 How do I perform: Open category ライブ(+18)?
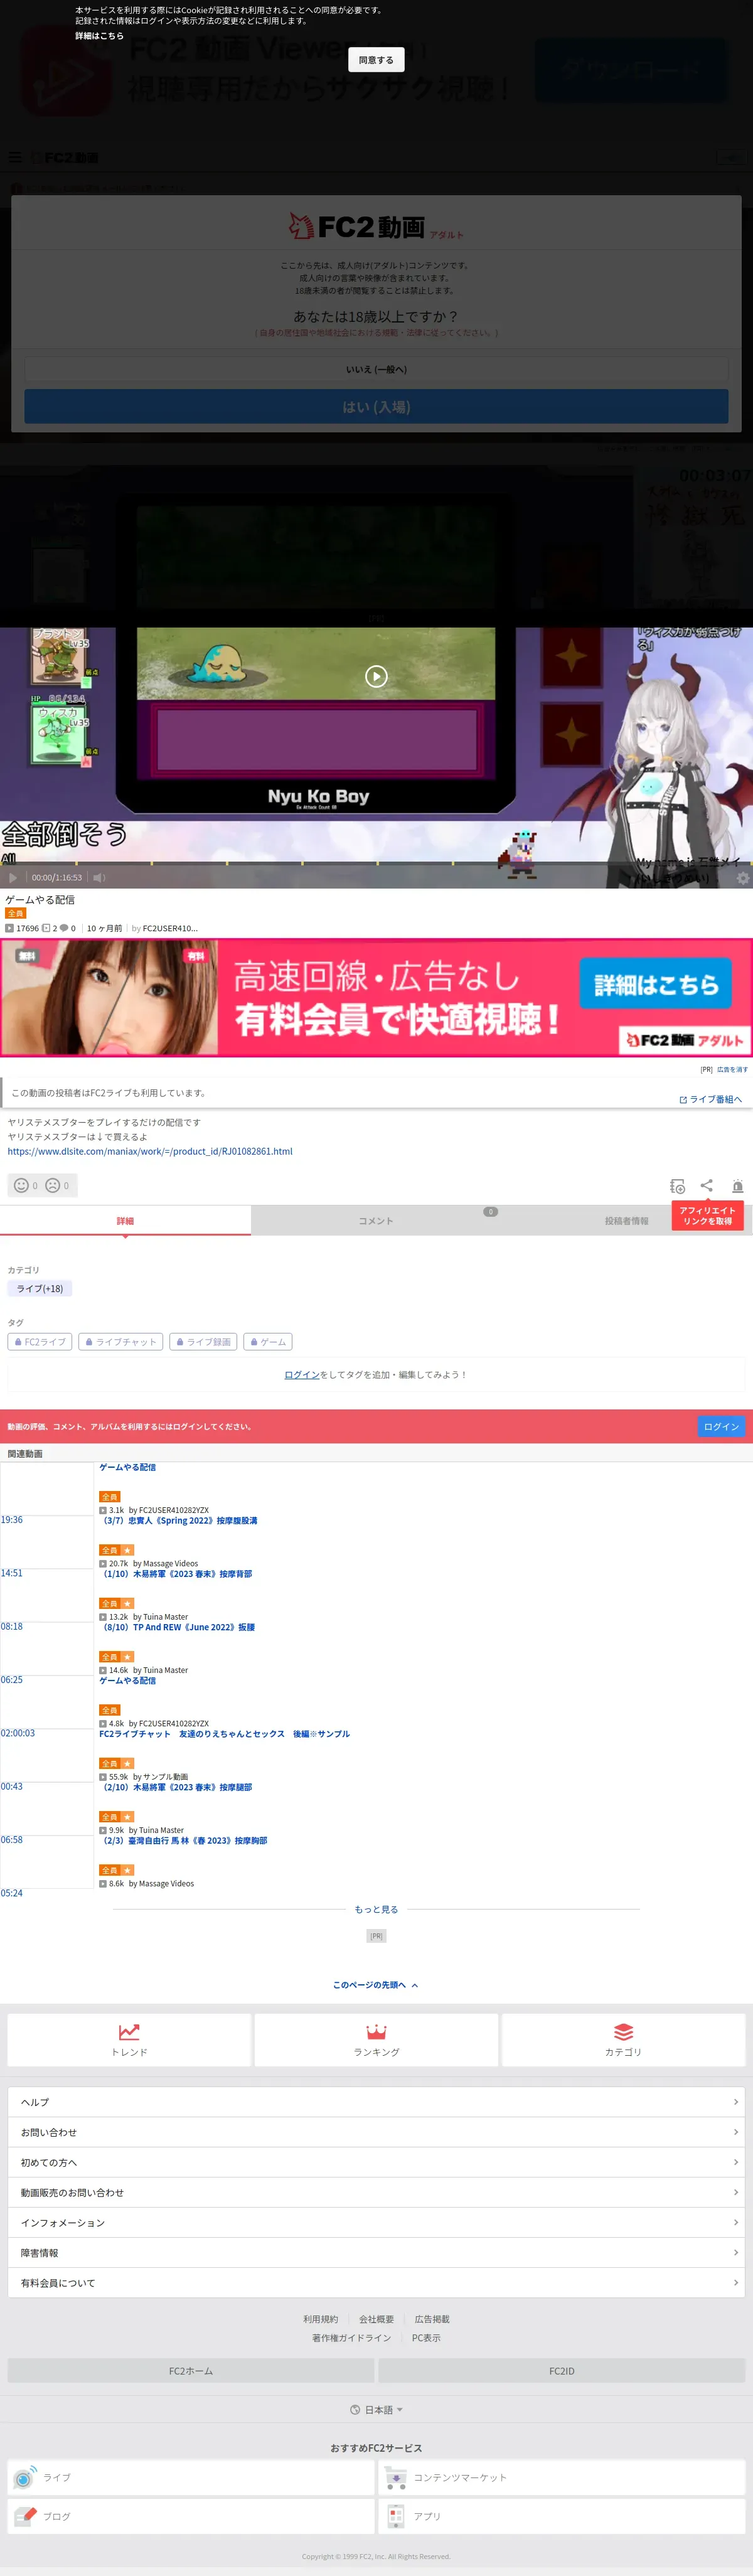pos(40,1288)
